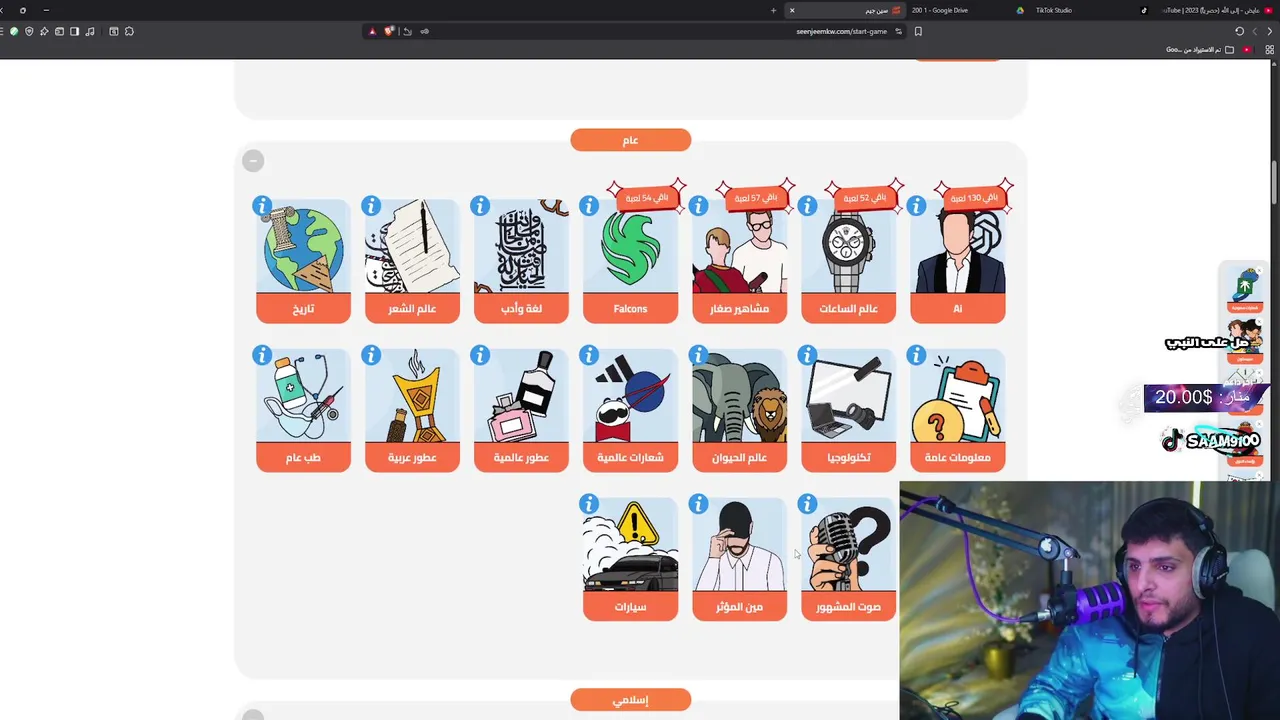Select the تاريخ category card
Screen dimensions: 1280x720
tap(303, 261)
